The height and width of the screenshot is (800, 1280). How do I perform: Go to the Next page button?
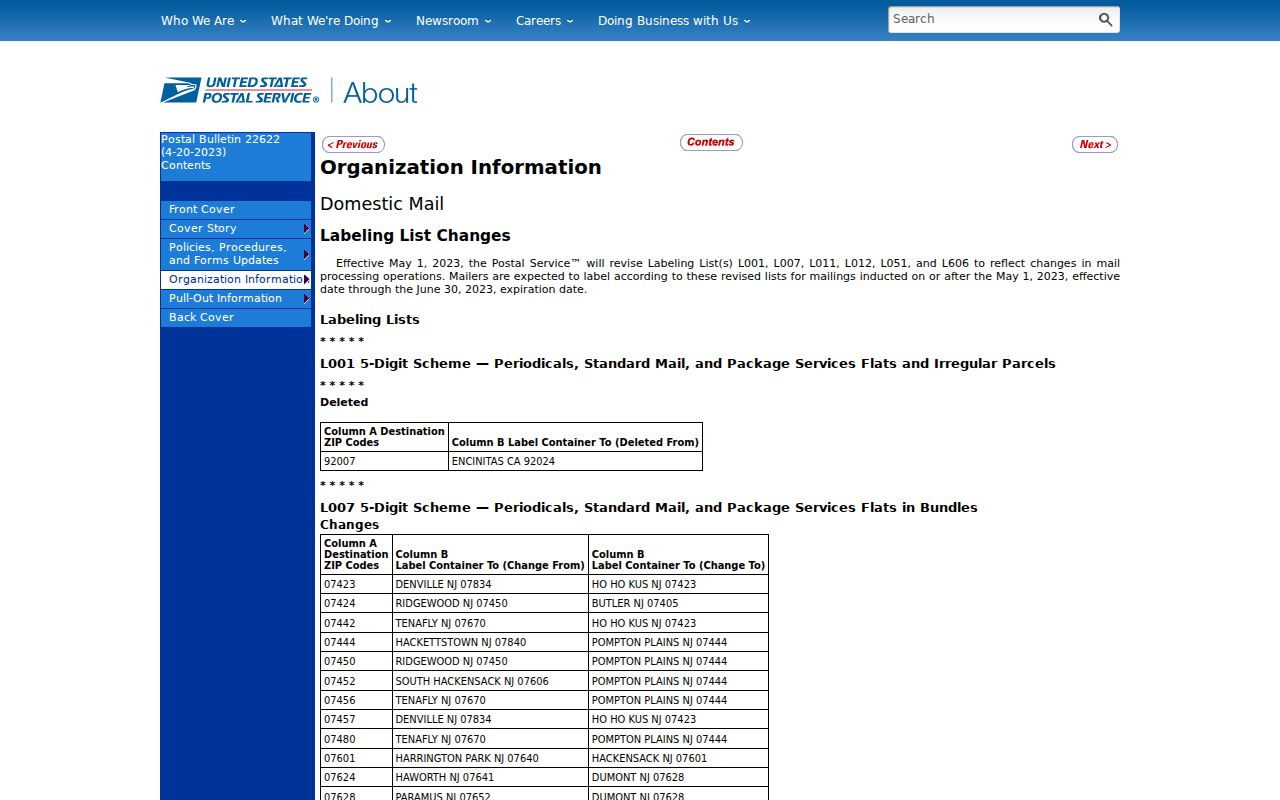coord(1095,144)
